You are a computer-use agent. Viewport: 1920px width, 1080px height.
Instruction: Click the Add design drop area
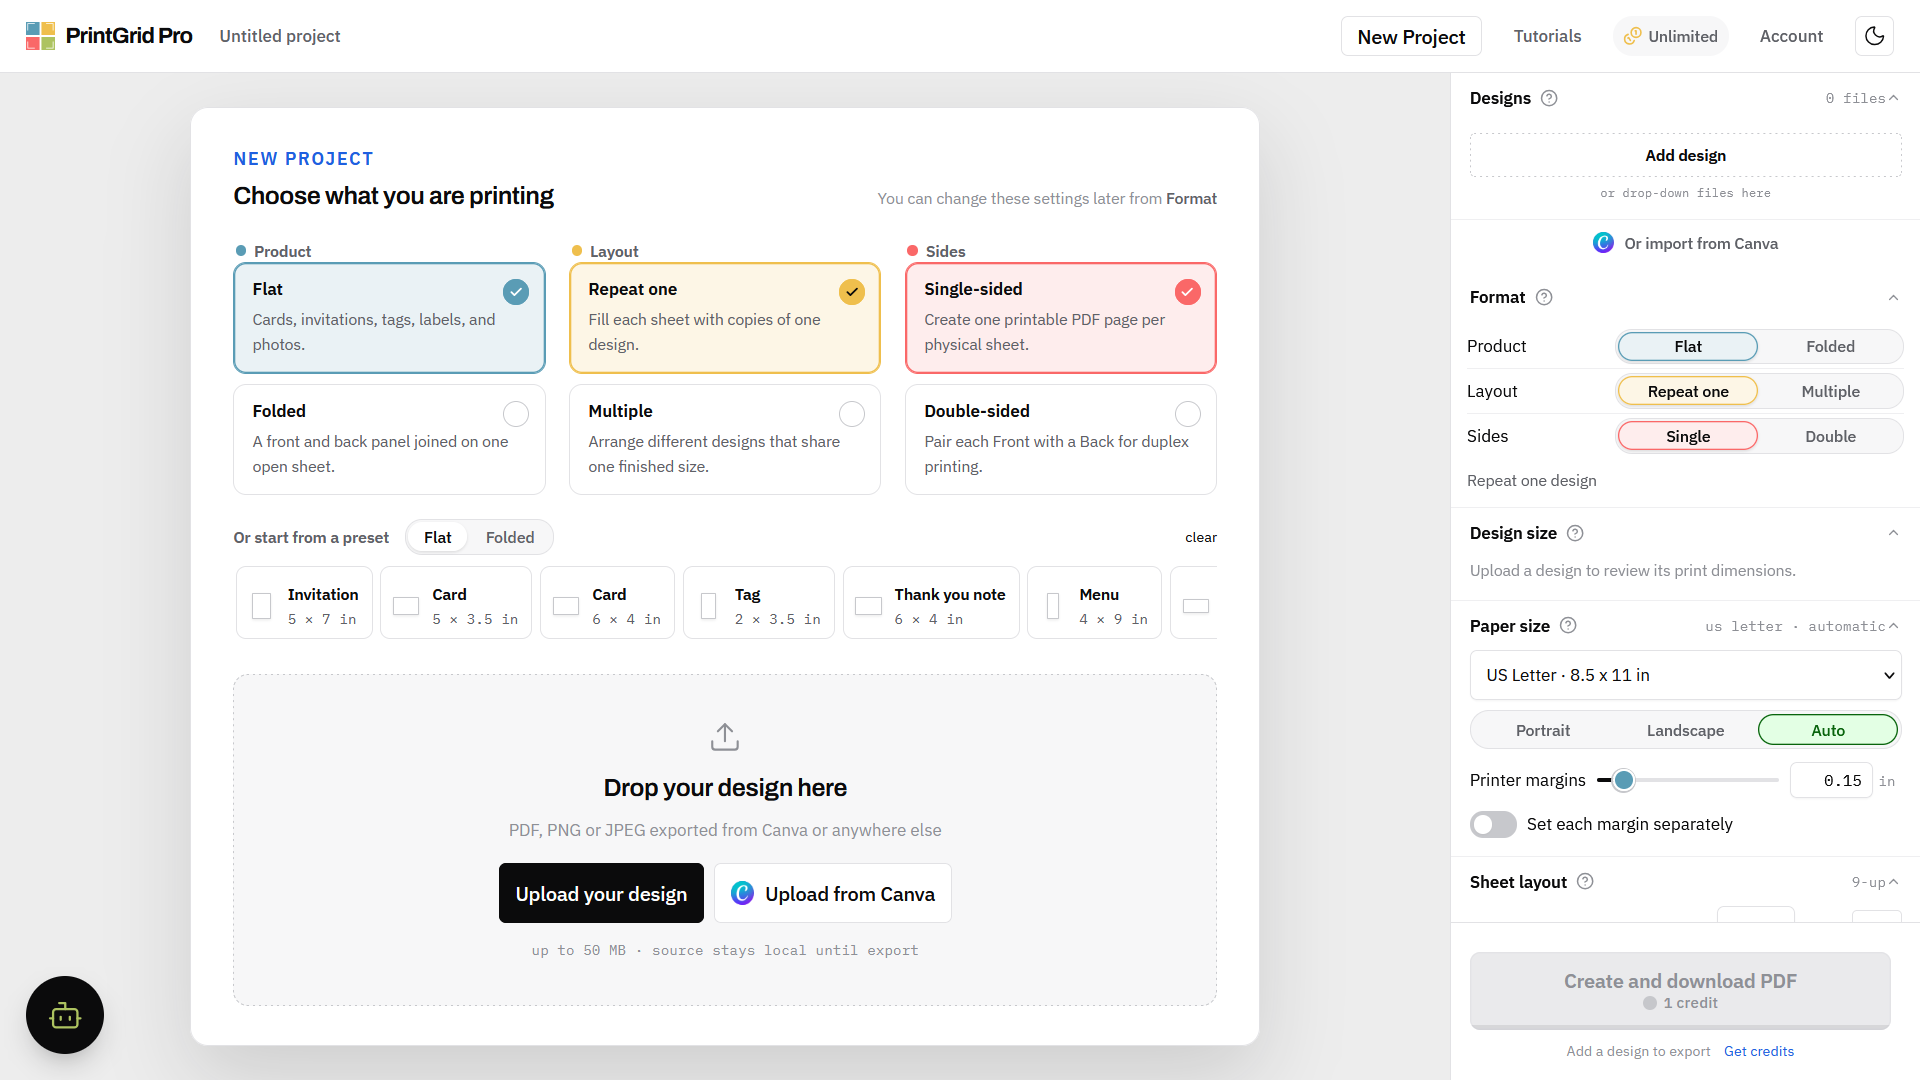tap(1686, 155)
